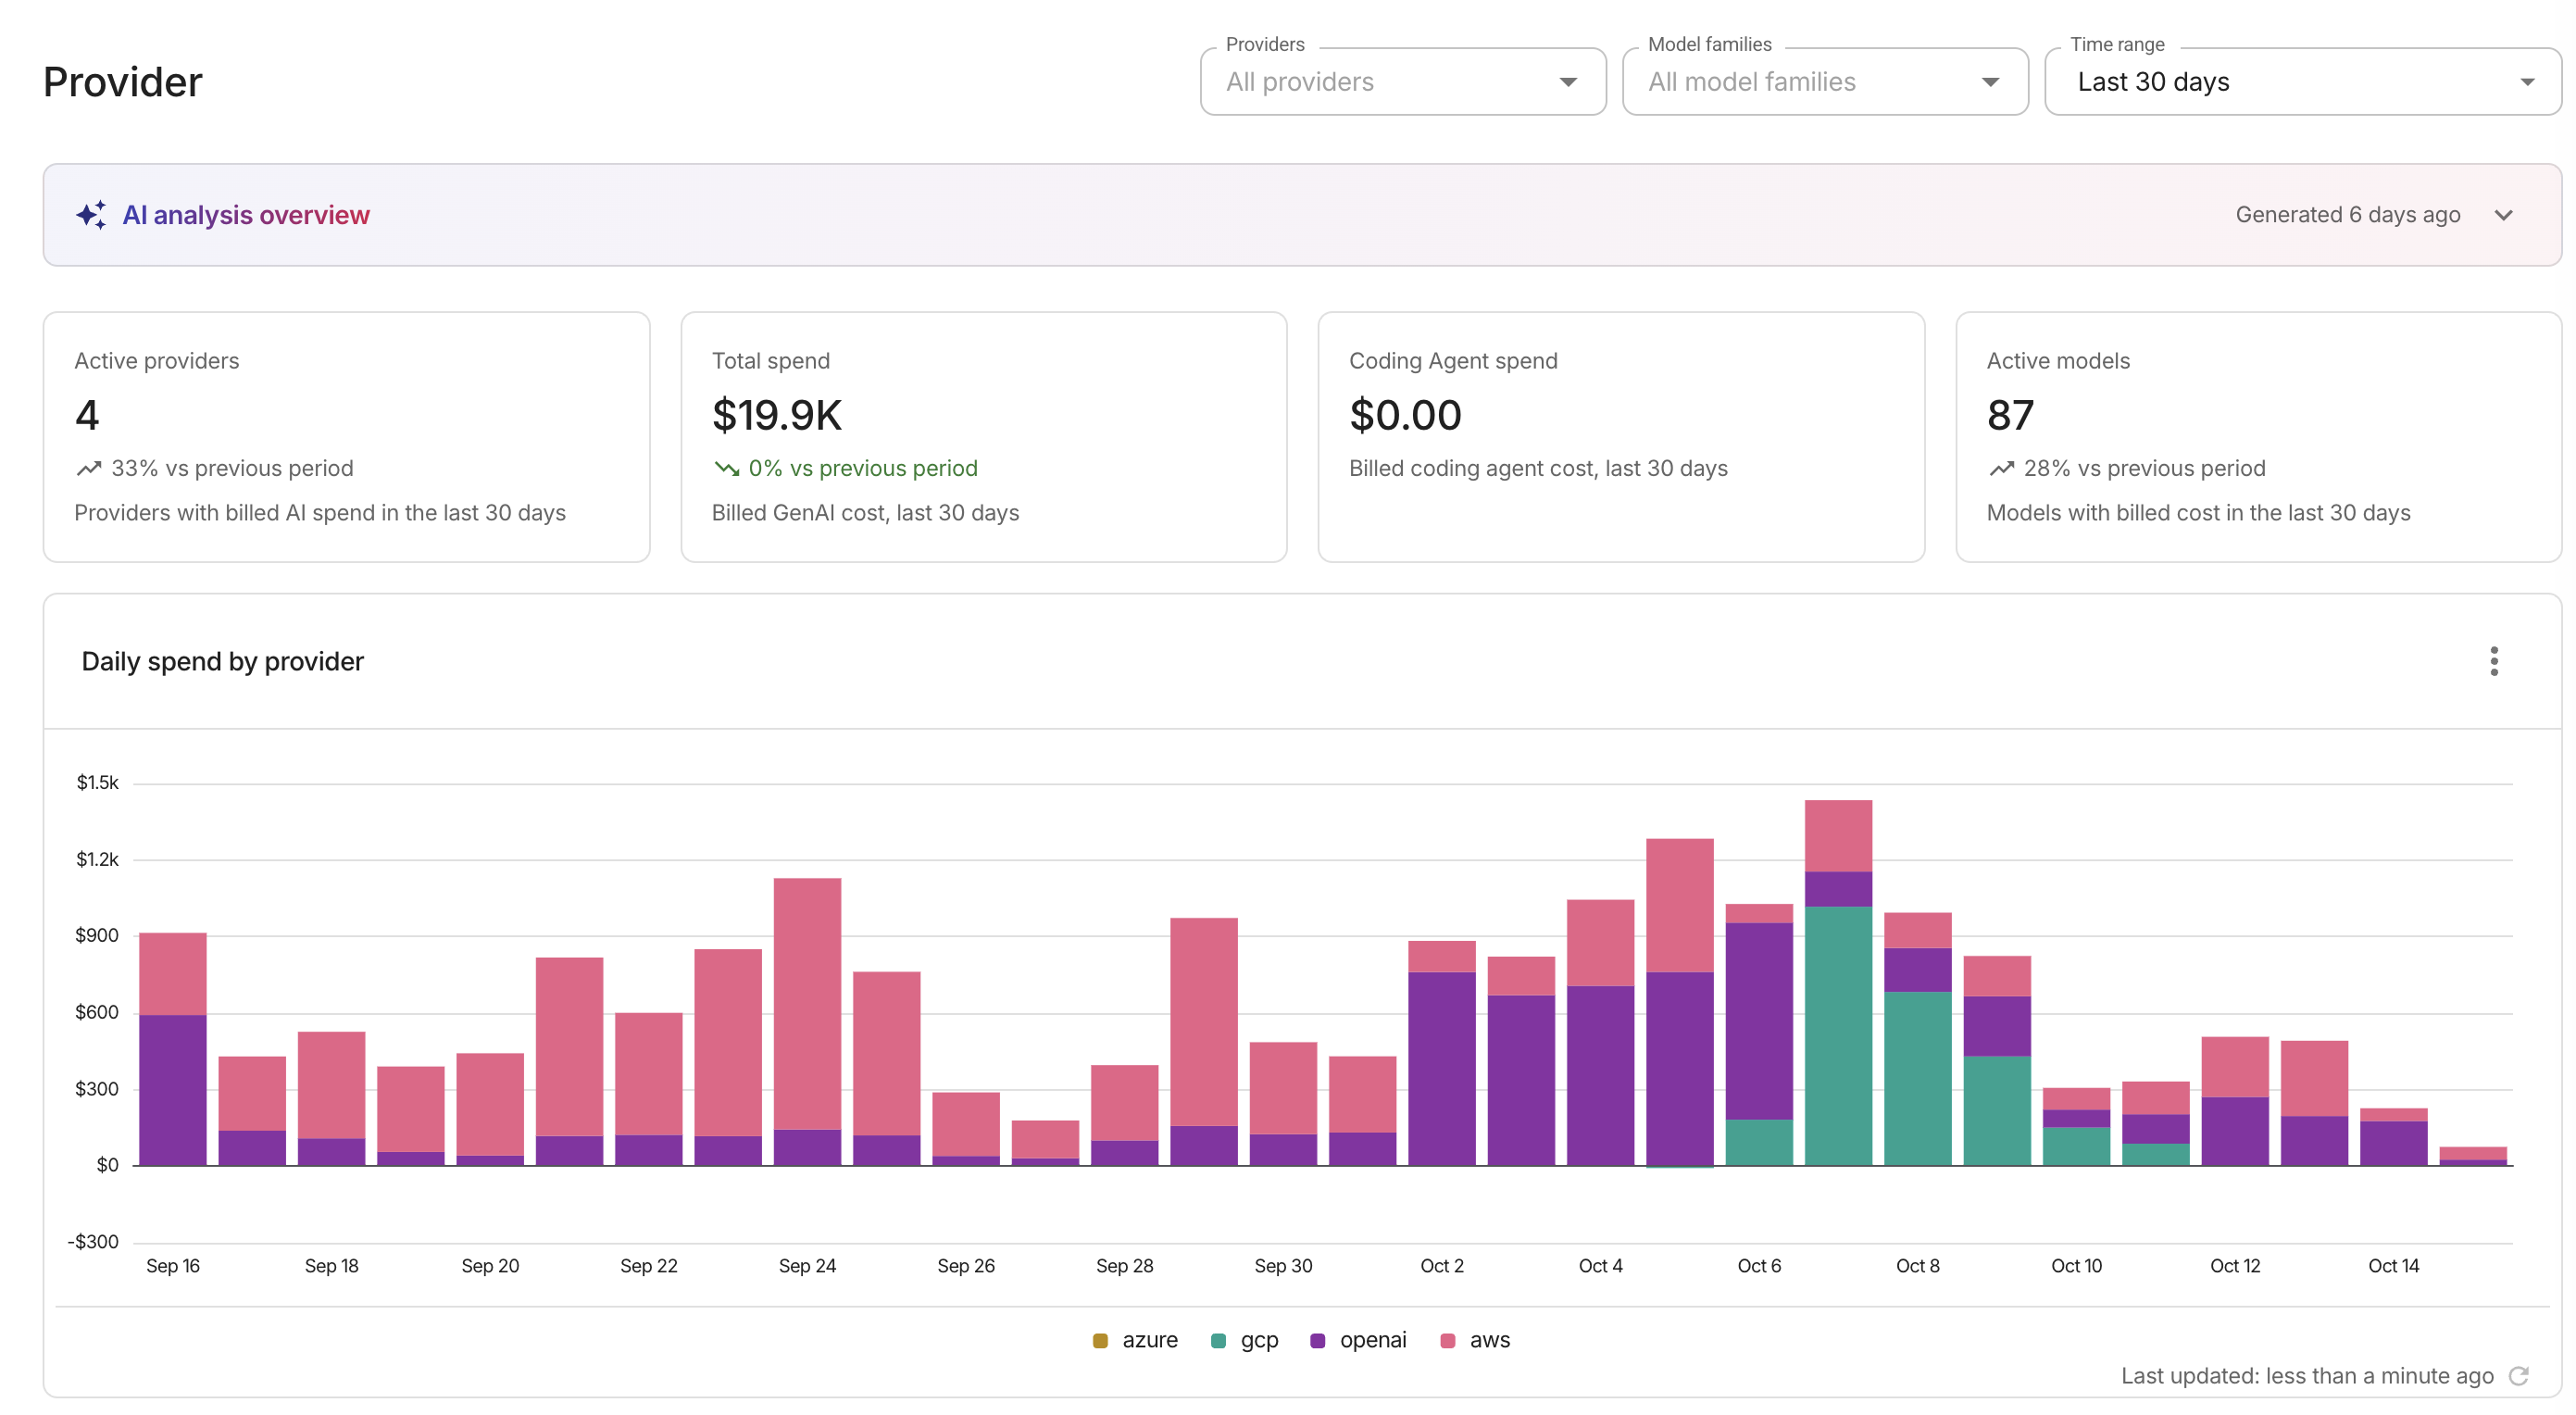Click the upward trend icon under Active providers

pyautogui.click(x=89, y=468)
